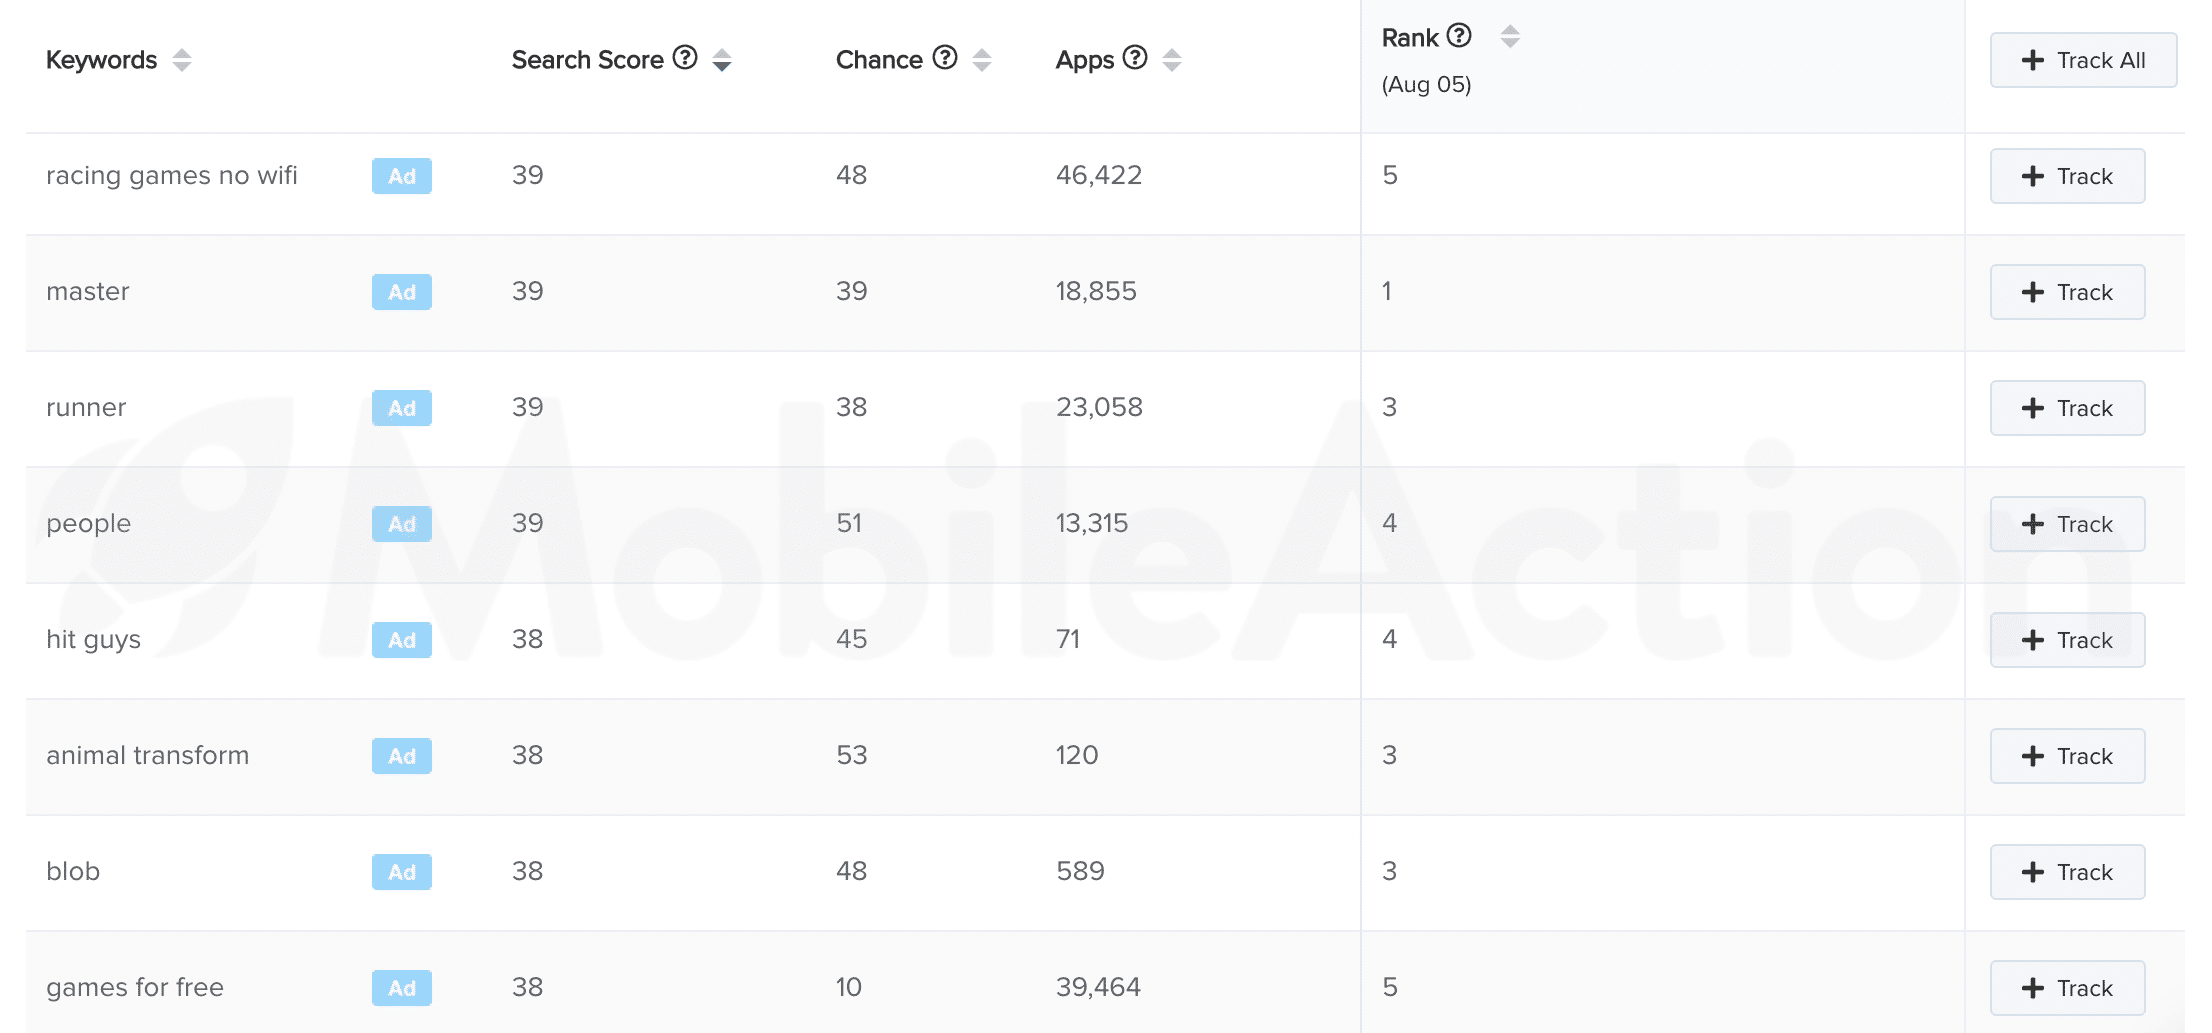Track the people keyword

tap(2067, 524)
